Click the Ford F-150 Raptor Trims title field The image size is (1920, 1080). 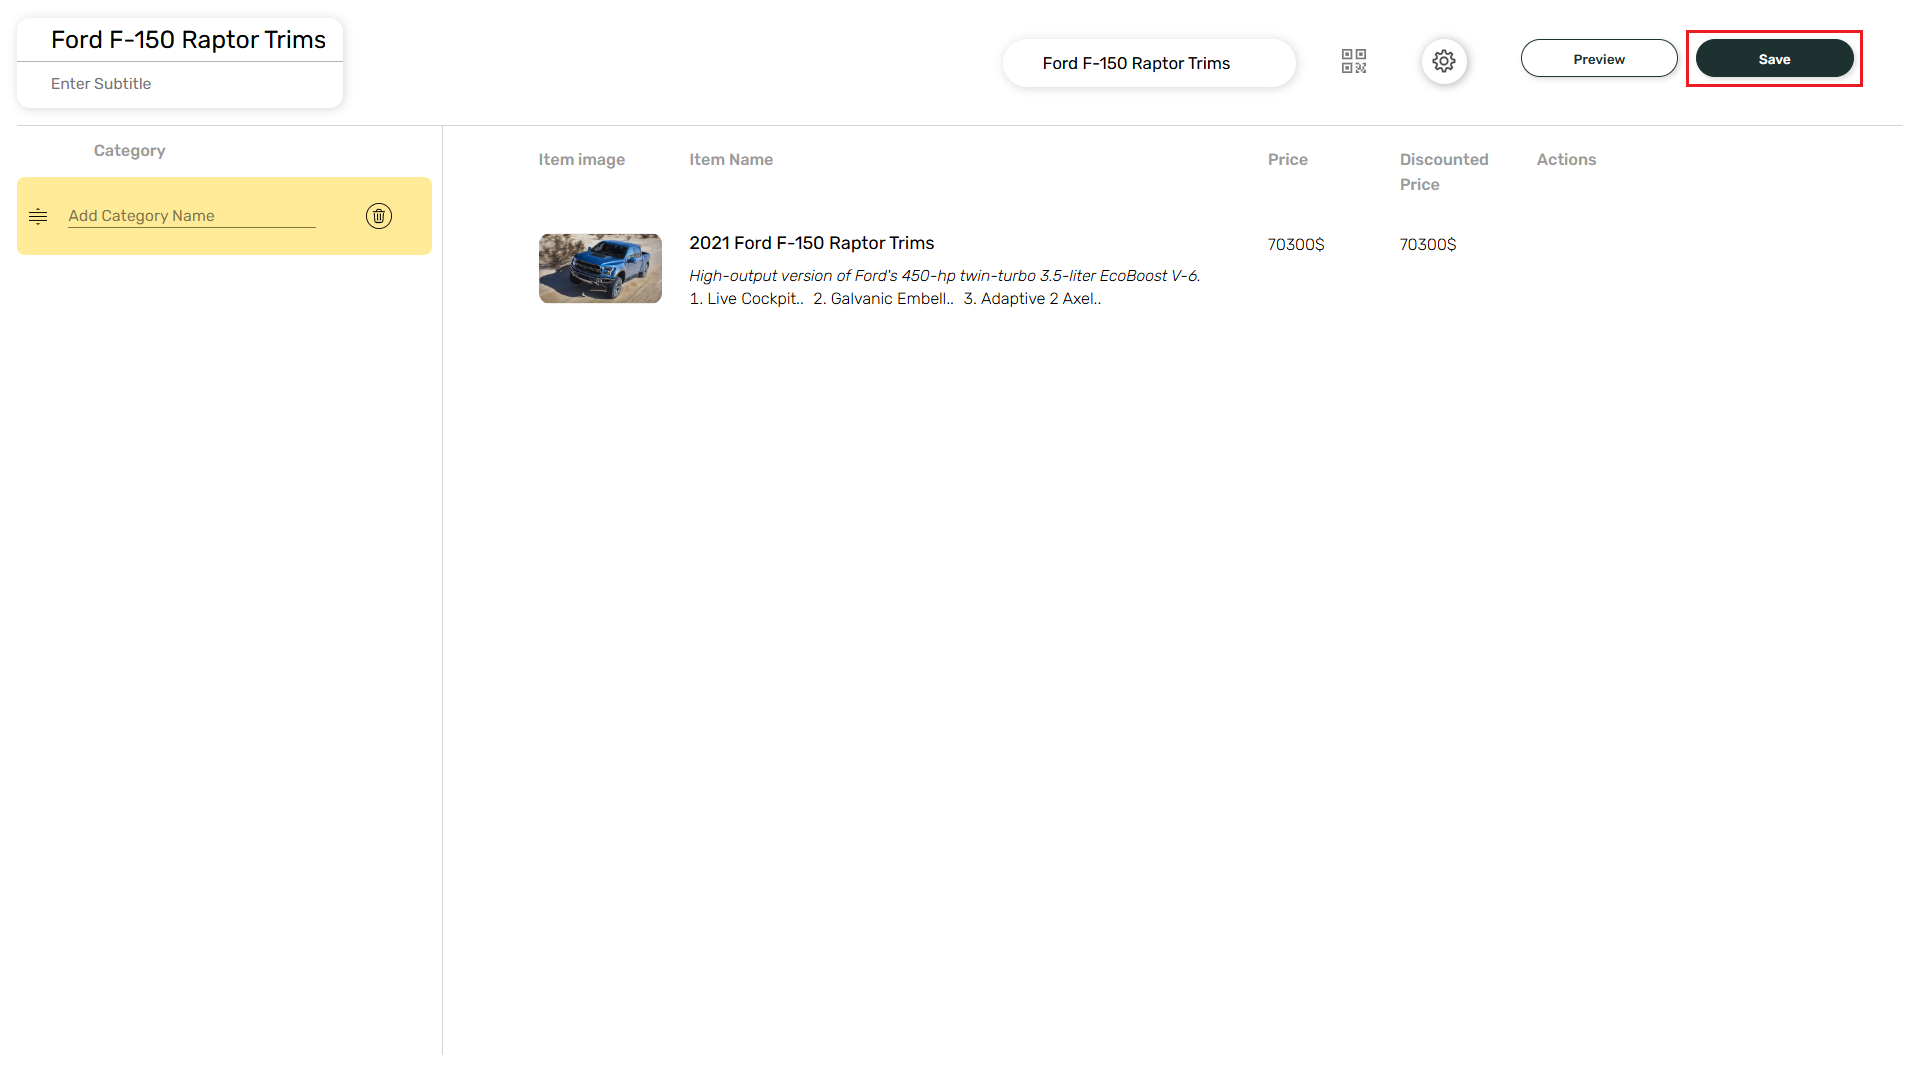coord(188,40)
